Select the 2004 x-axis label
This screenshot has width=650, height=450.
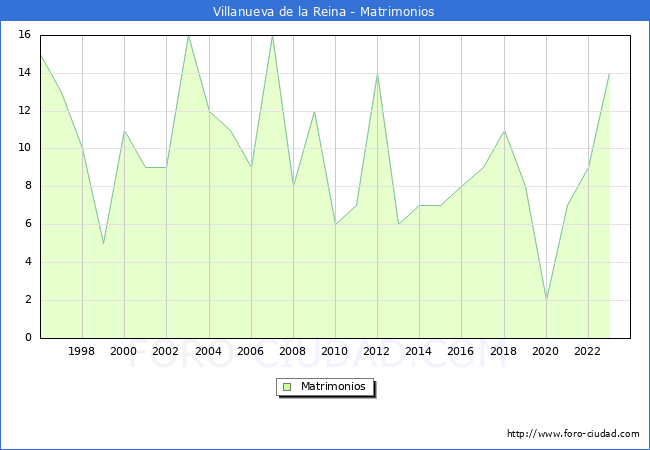pos(209,351)
